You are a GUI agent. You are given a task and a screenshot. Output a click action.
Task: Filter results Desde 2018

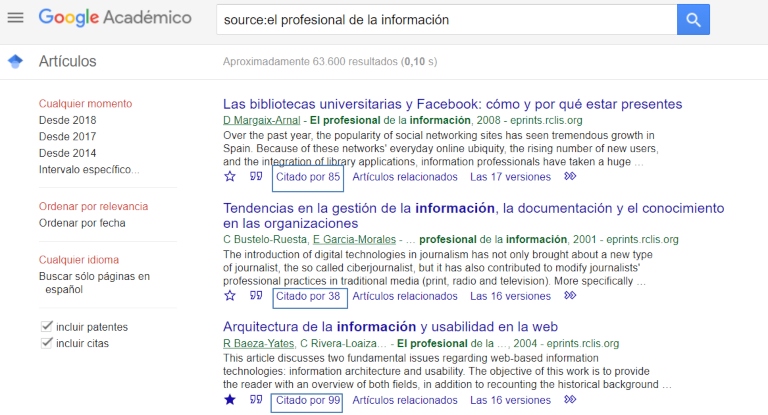[68, 120]
